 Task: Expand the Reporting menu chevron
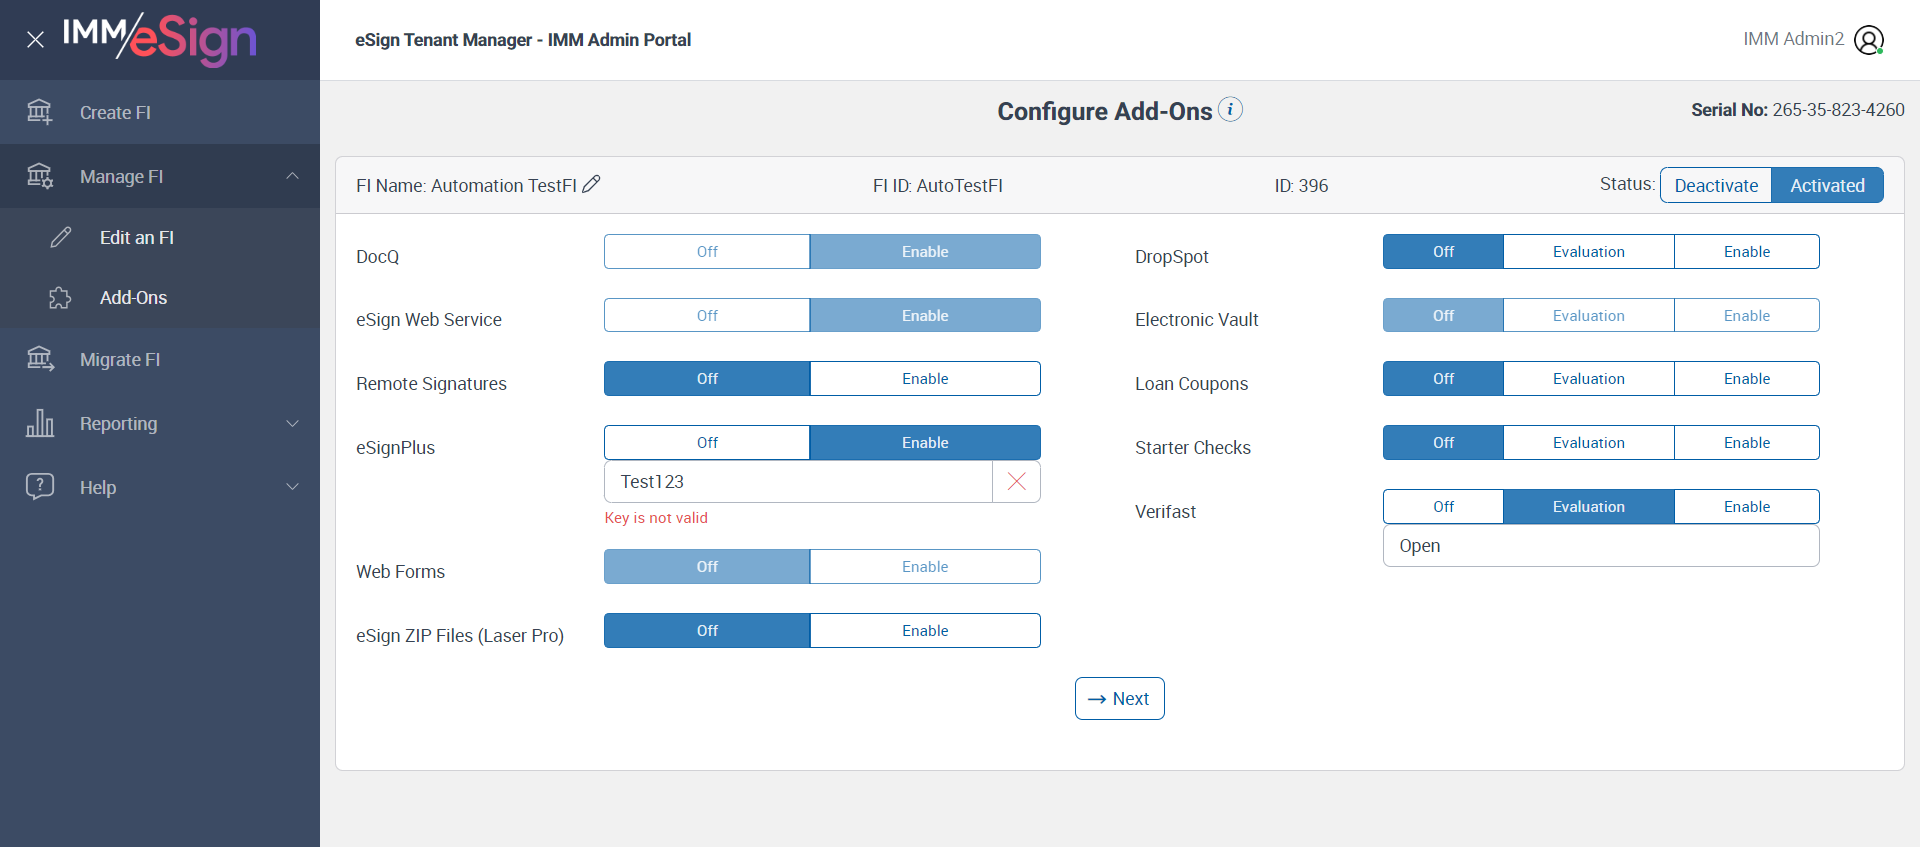[292, 423]
